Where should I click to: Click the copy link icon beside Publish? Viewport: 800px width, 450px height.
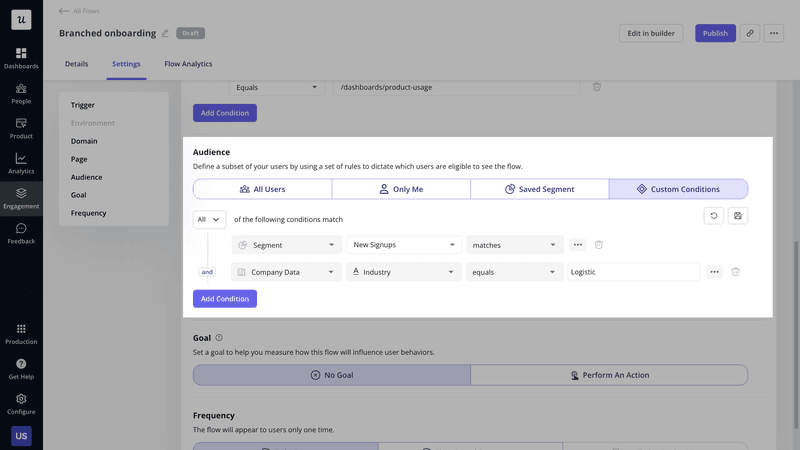[x=750, y=33]
